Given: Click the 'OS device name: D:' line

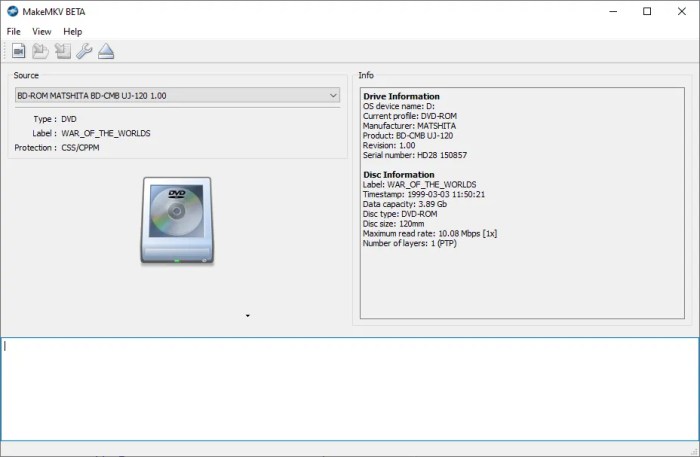Looking at the screenshot, I should point(399,106).
